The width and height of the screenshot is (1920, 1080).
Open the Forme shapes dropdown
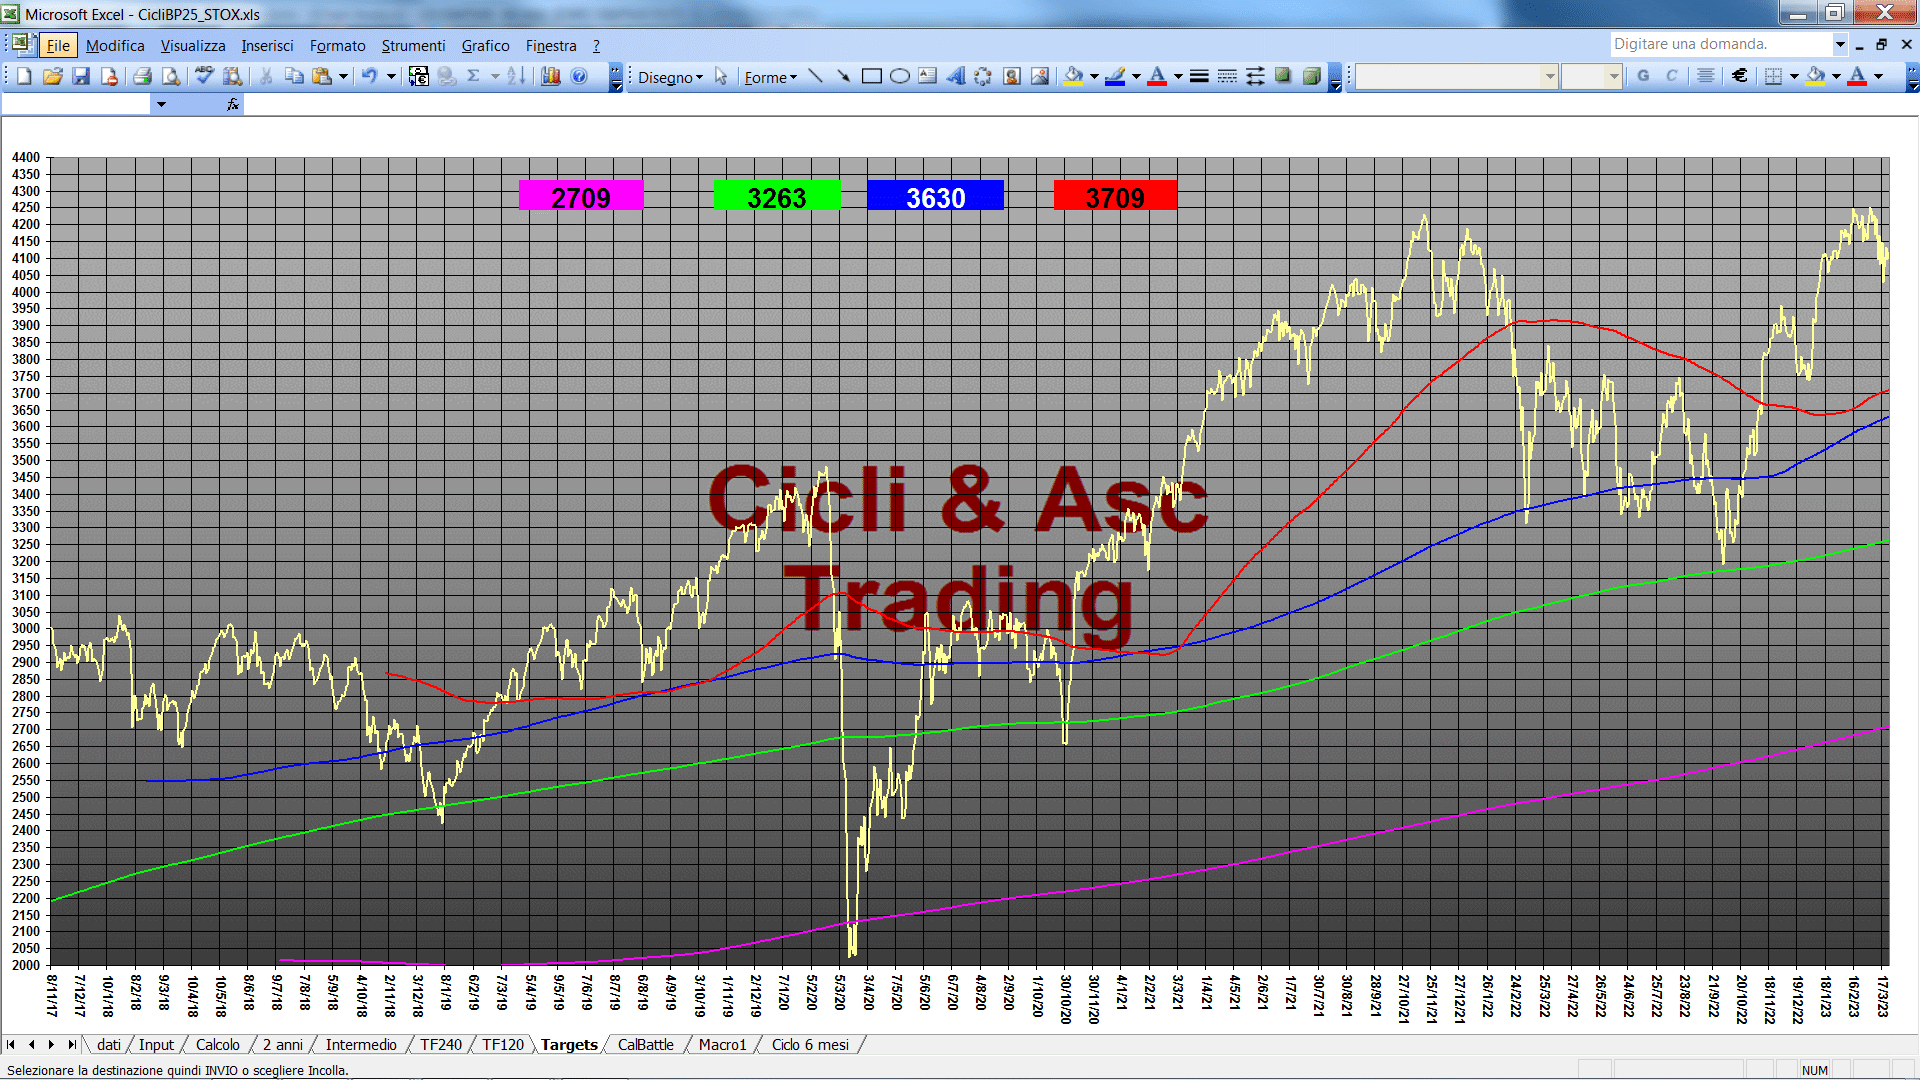pos(770,77)
